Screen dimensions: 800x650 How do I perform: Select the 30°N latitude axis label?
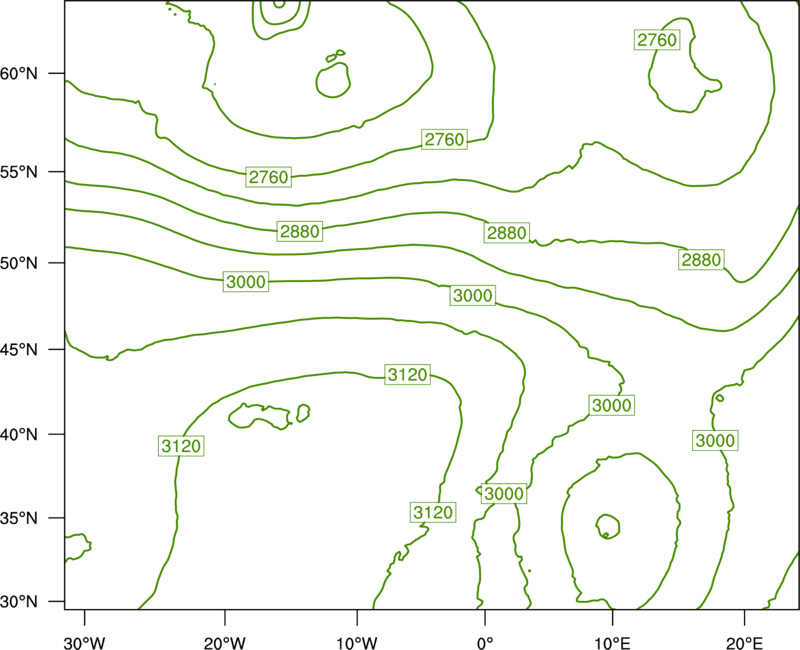18,602
